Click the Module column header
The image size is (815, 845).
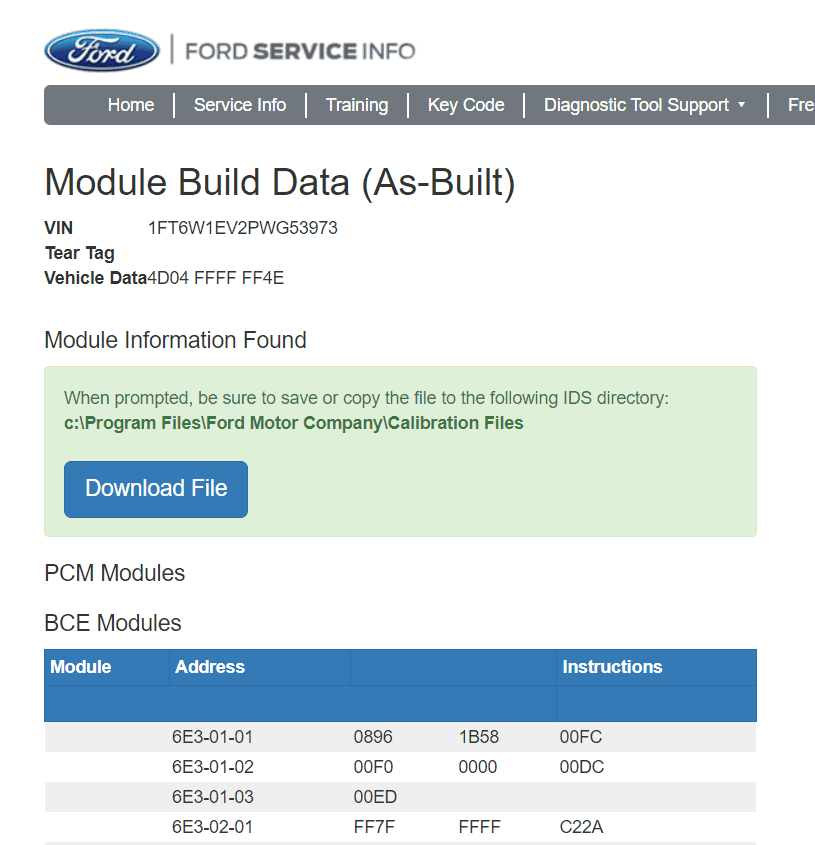tap(81, 666)
